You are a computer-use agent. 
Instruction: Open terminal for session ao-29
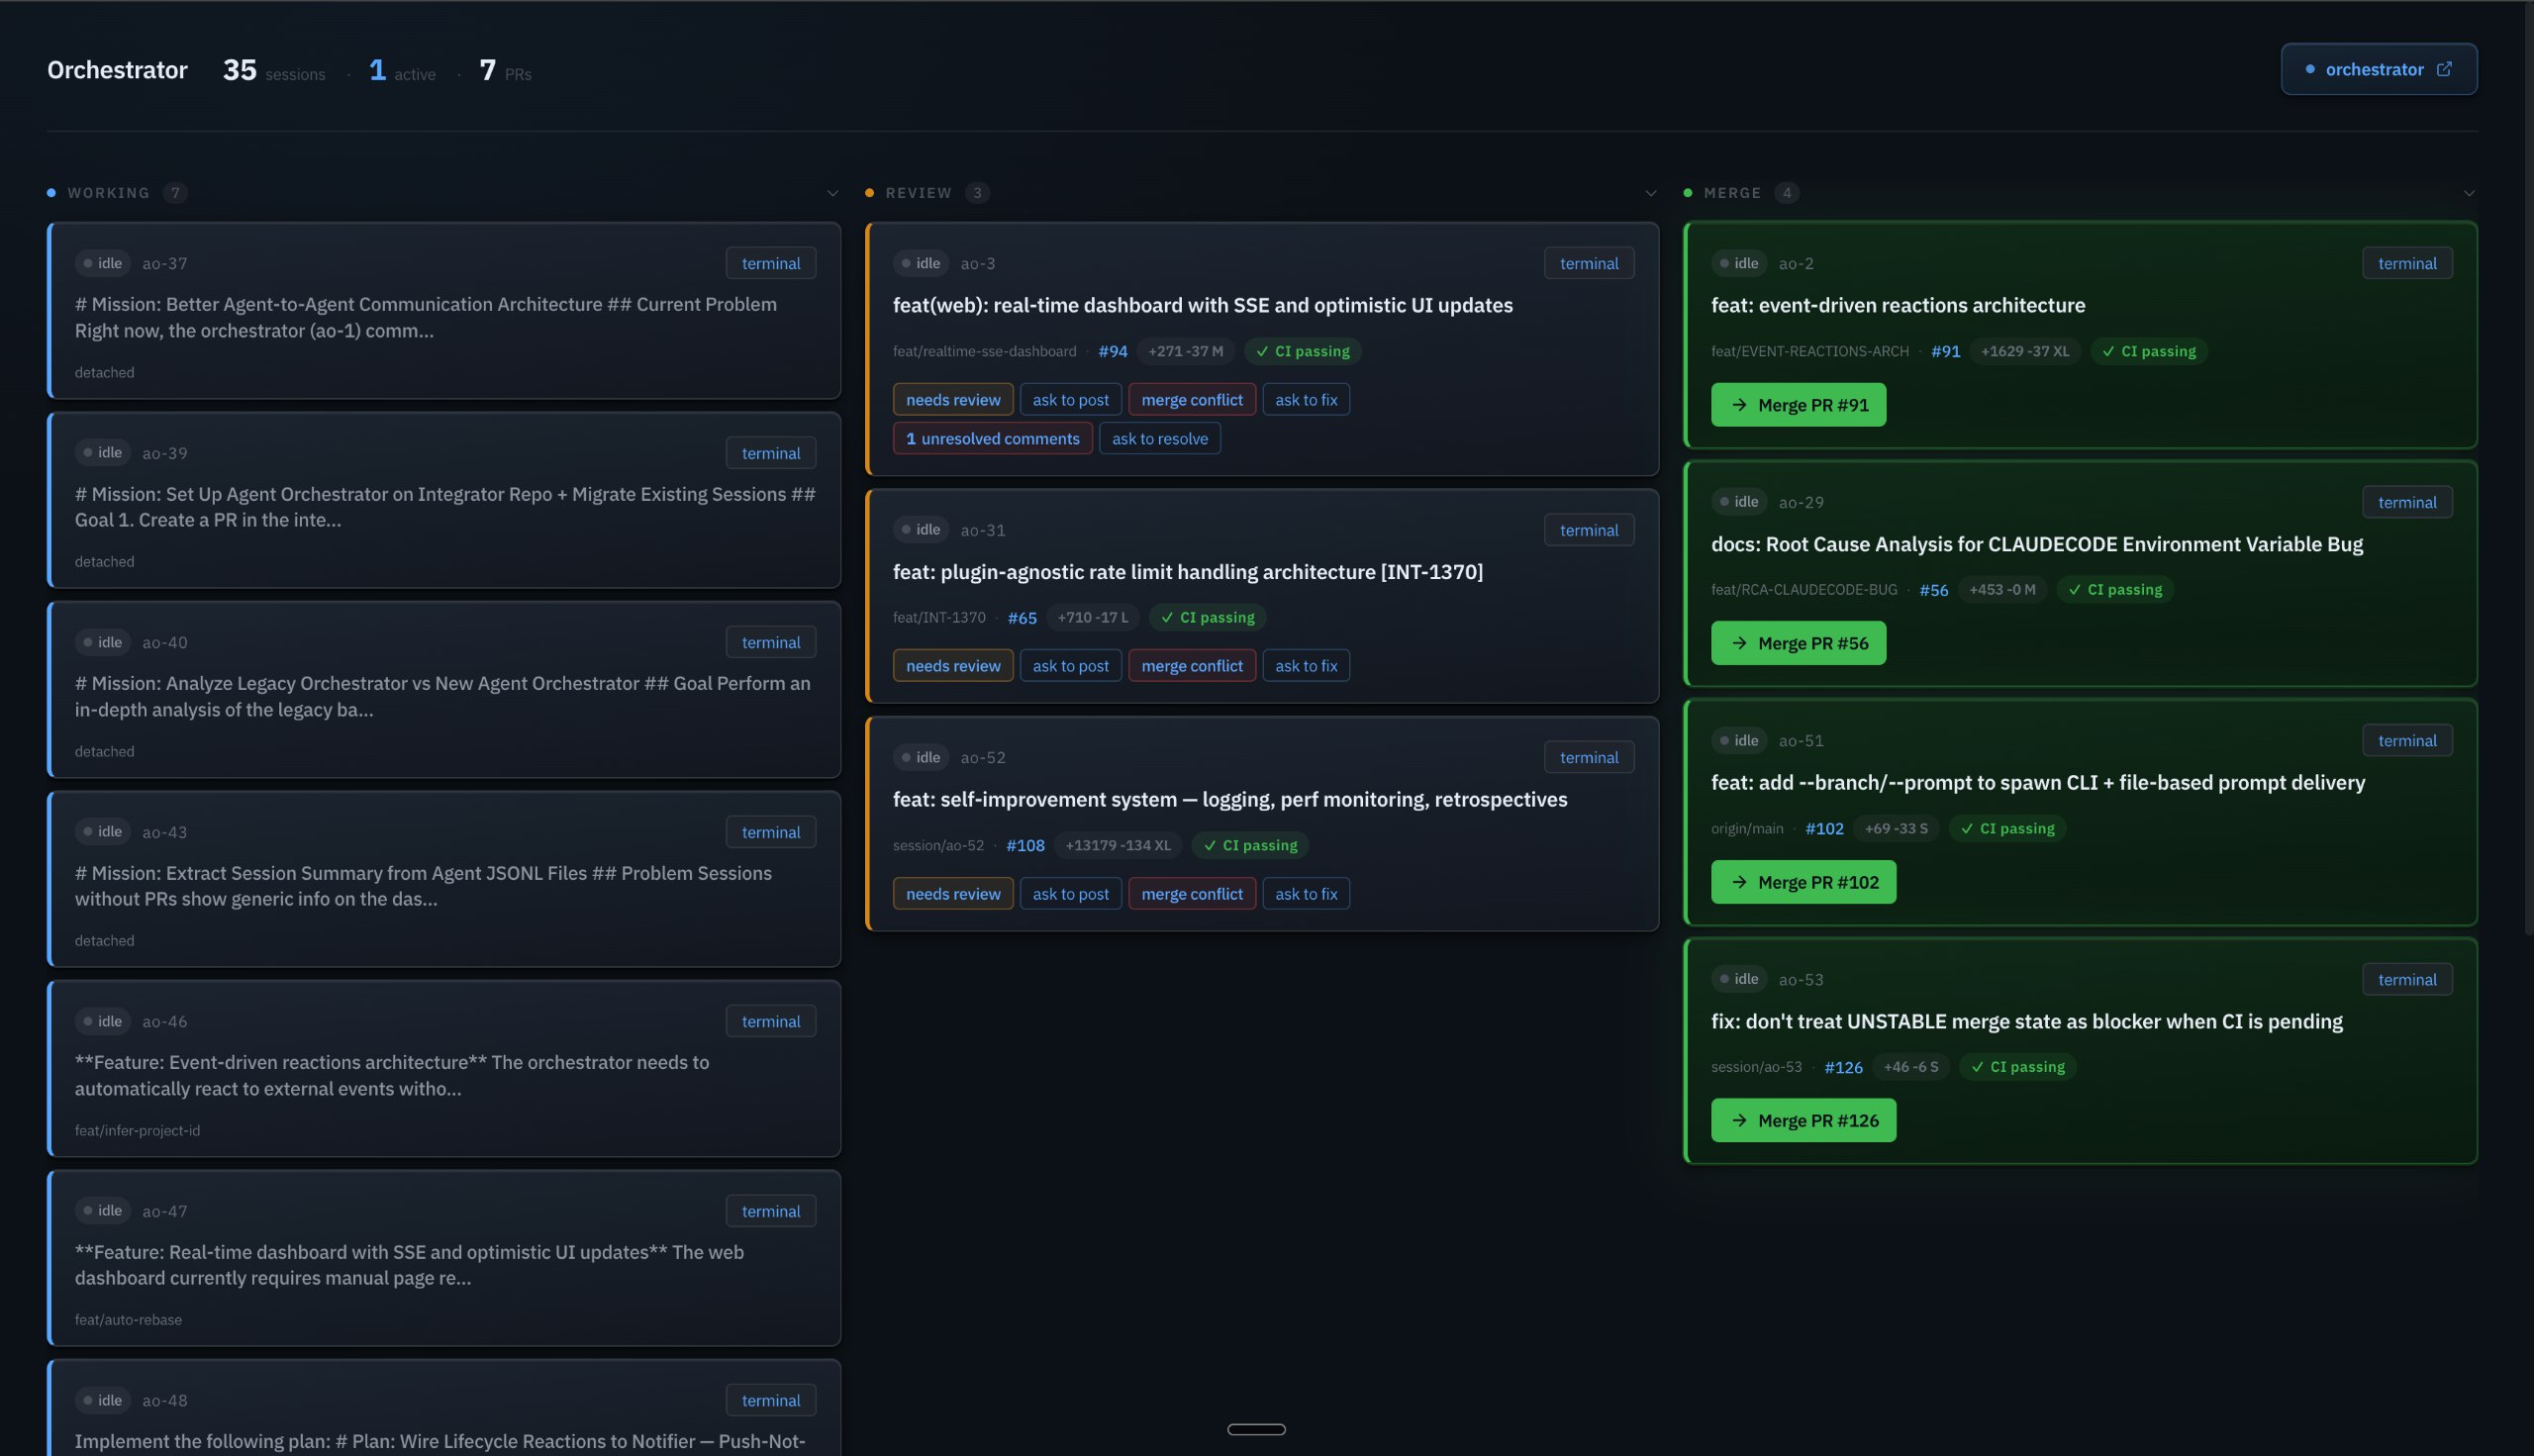click(2407, 501)
